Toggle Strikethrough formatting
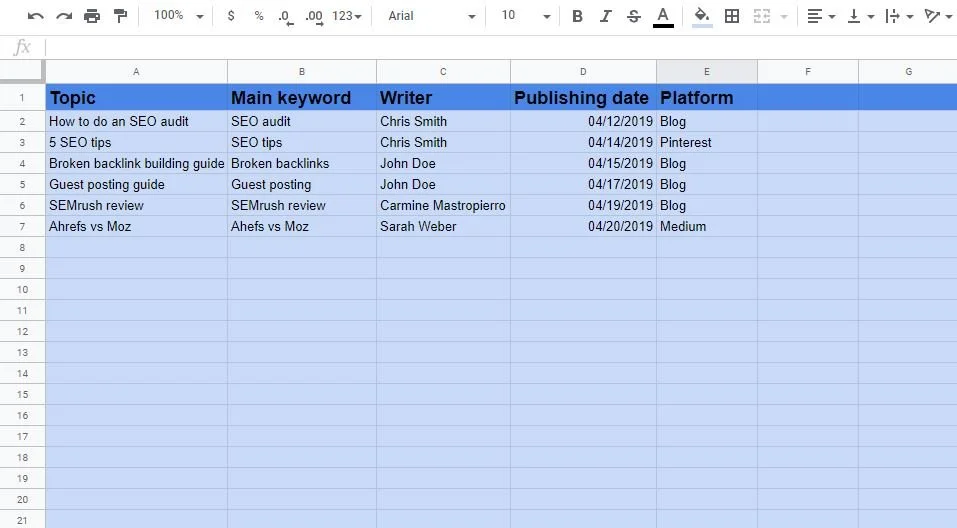Viewport: 957px width, 528px height. coord(634,16)
